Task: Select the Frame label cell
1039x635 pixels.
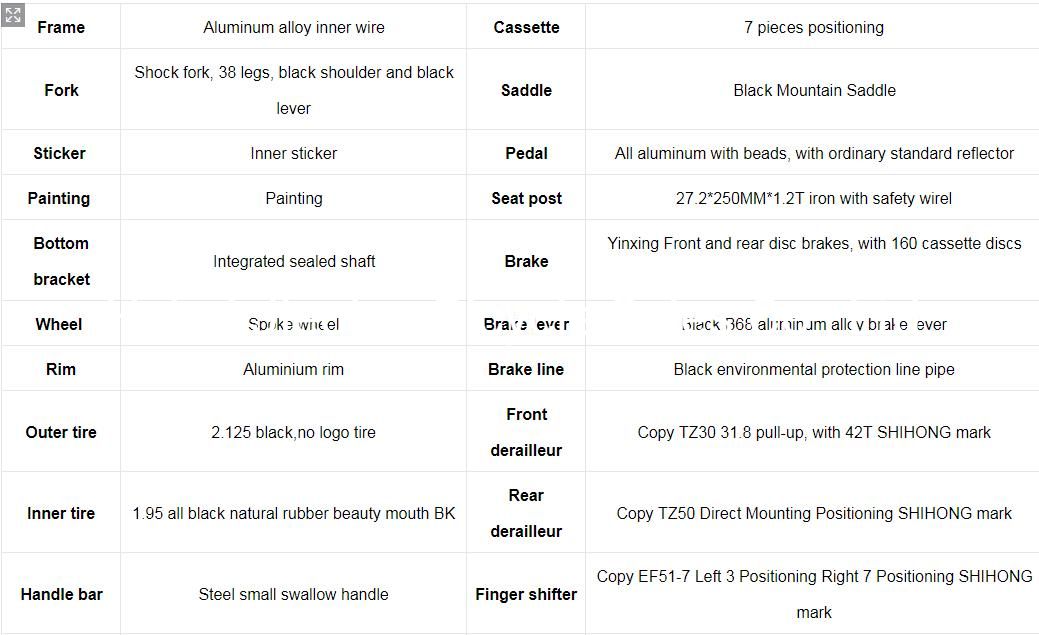Action: coord(61,27)
